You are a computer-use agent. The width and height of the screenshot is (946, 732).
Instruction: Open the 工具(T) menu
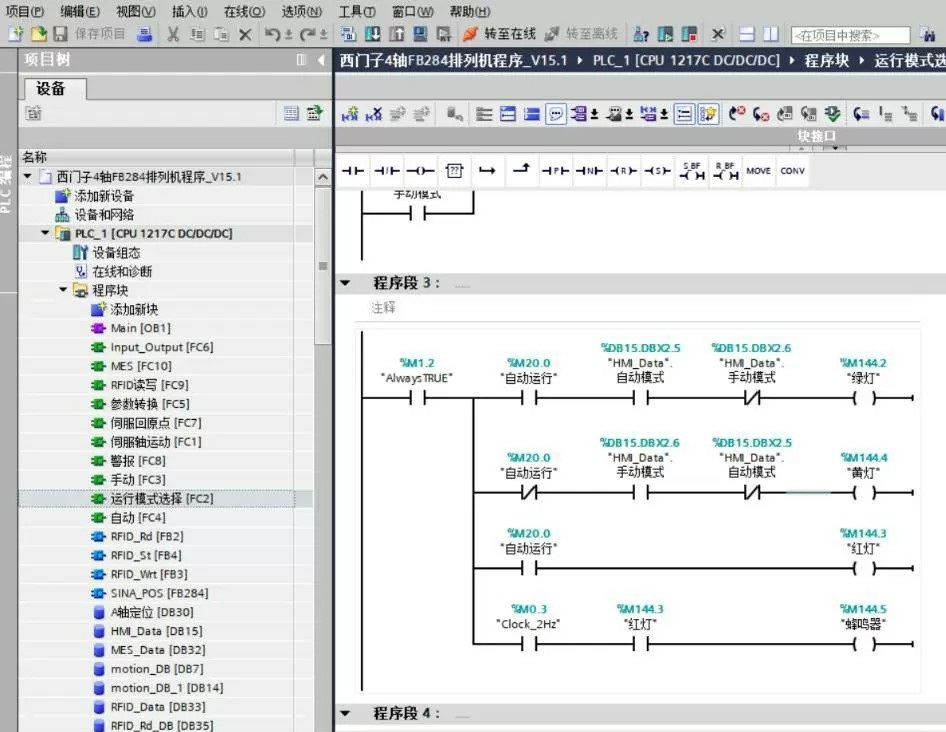point(357,11)
